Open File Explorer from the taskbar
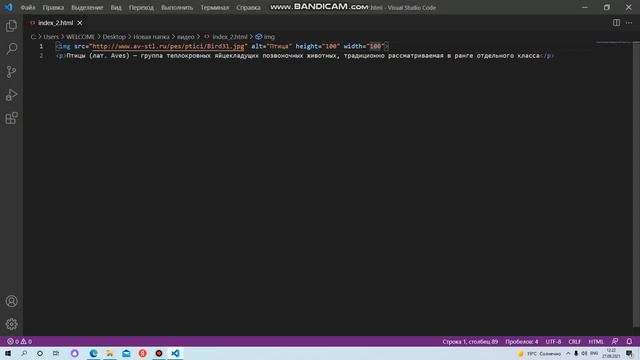The height and width of the screenshot is (360, 640). point(110,353)
